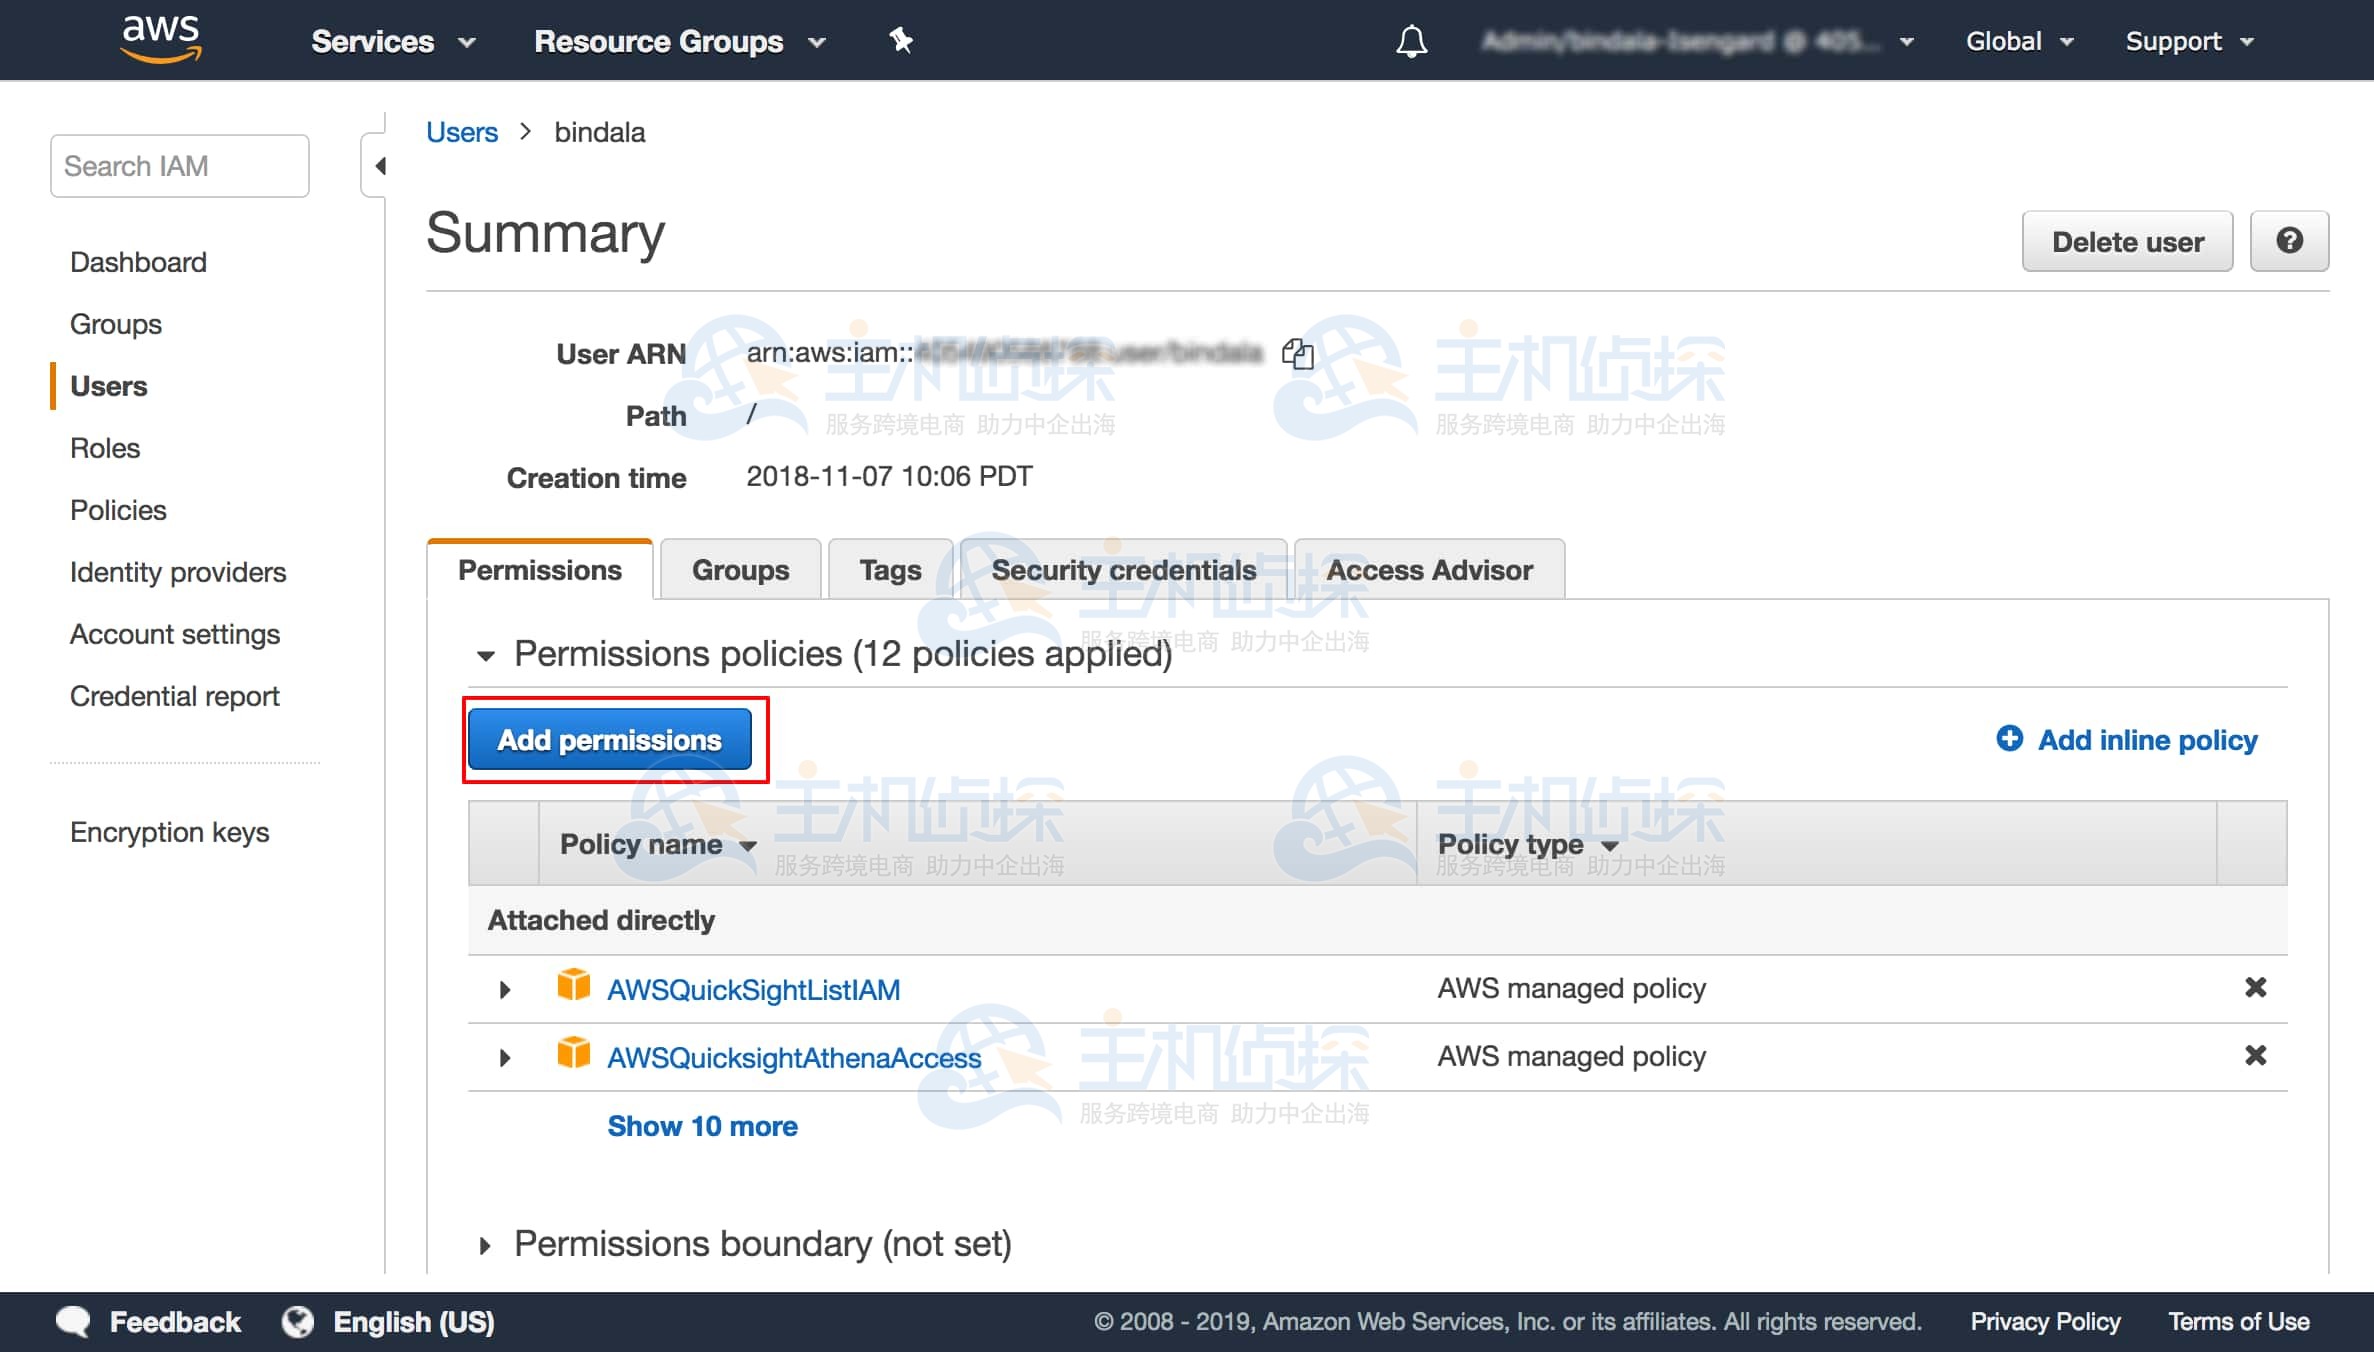Click the Search IAM input field
The height and width of the screenshot is (1352, 2374).
point(180,166)
